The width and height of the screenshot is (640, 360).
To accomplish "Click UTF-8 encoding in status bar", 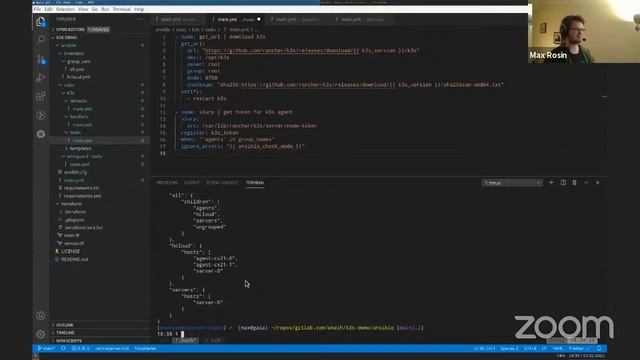I will [x=530, y=348].
